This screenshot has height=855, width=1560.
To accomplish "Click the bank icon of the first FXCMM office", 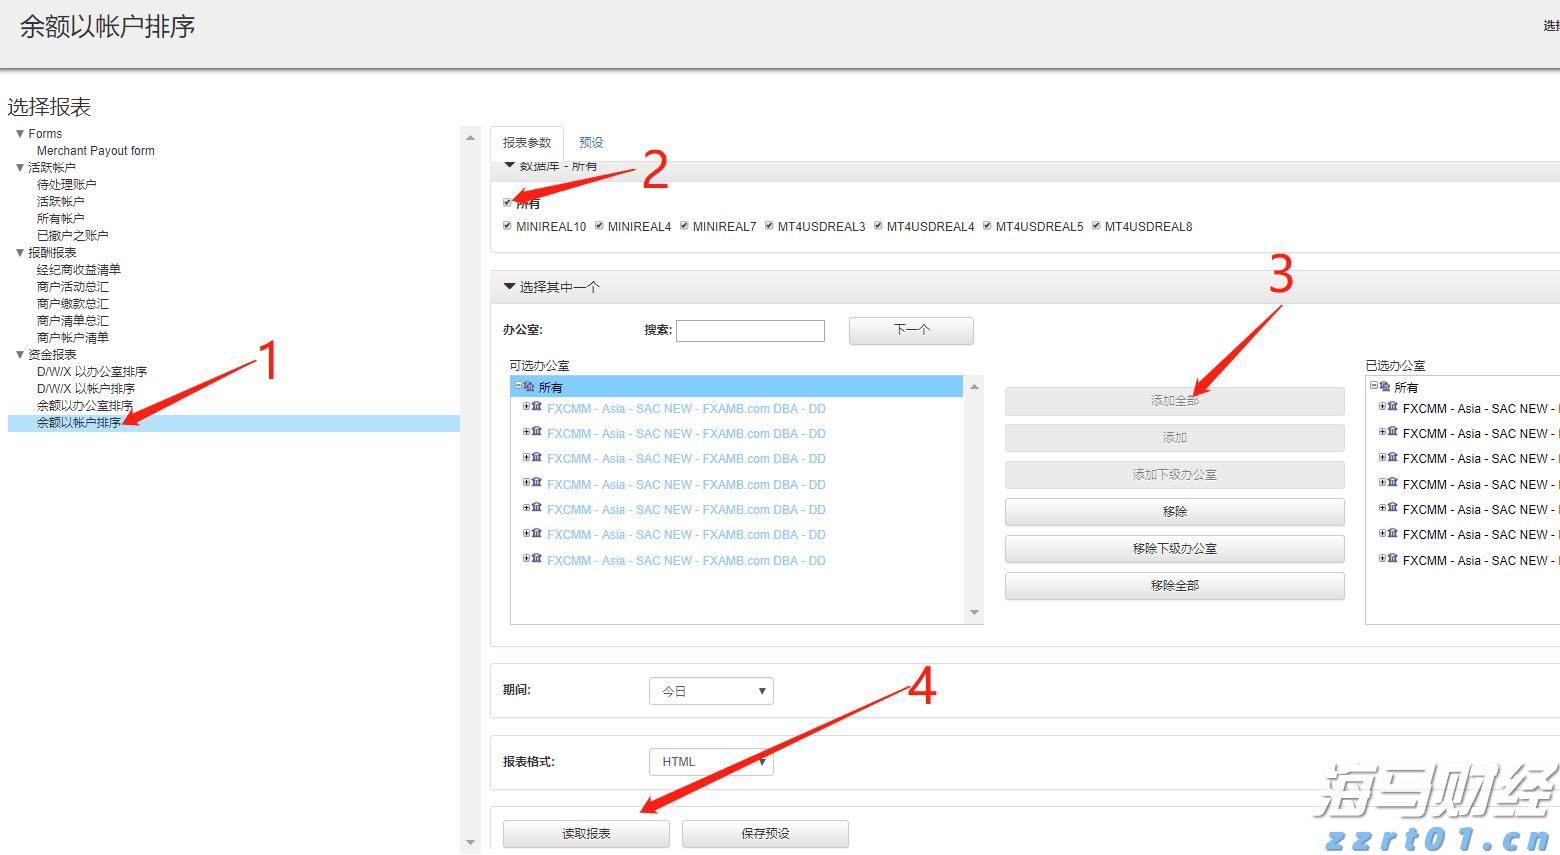I will point(538,408).
